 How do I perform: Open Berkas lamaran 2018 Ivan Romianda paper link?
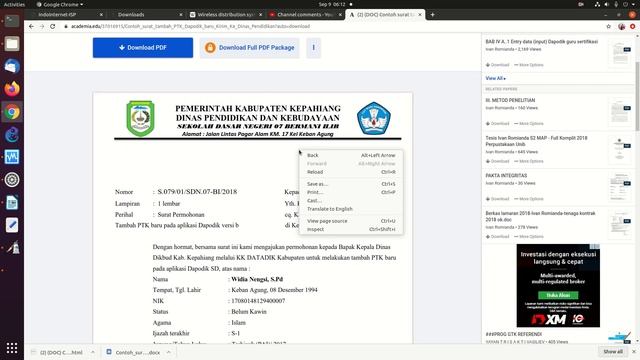(x=540, y=216)
